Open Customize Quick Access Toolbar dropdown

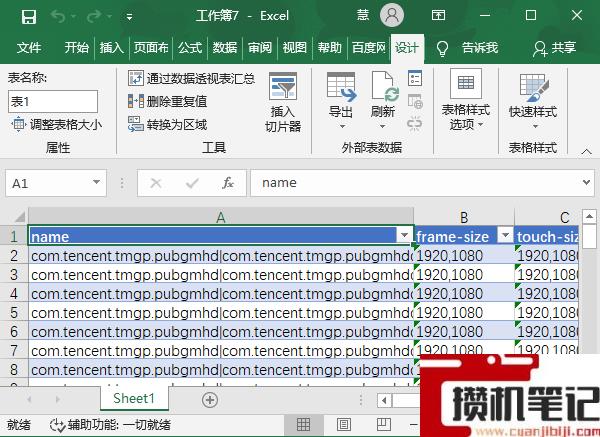pos(129,17)
